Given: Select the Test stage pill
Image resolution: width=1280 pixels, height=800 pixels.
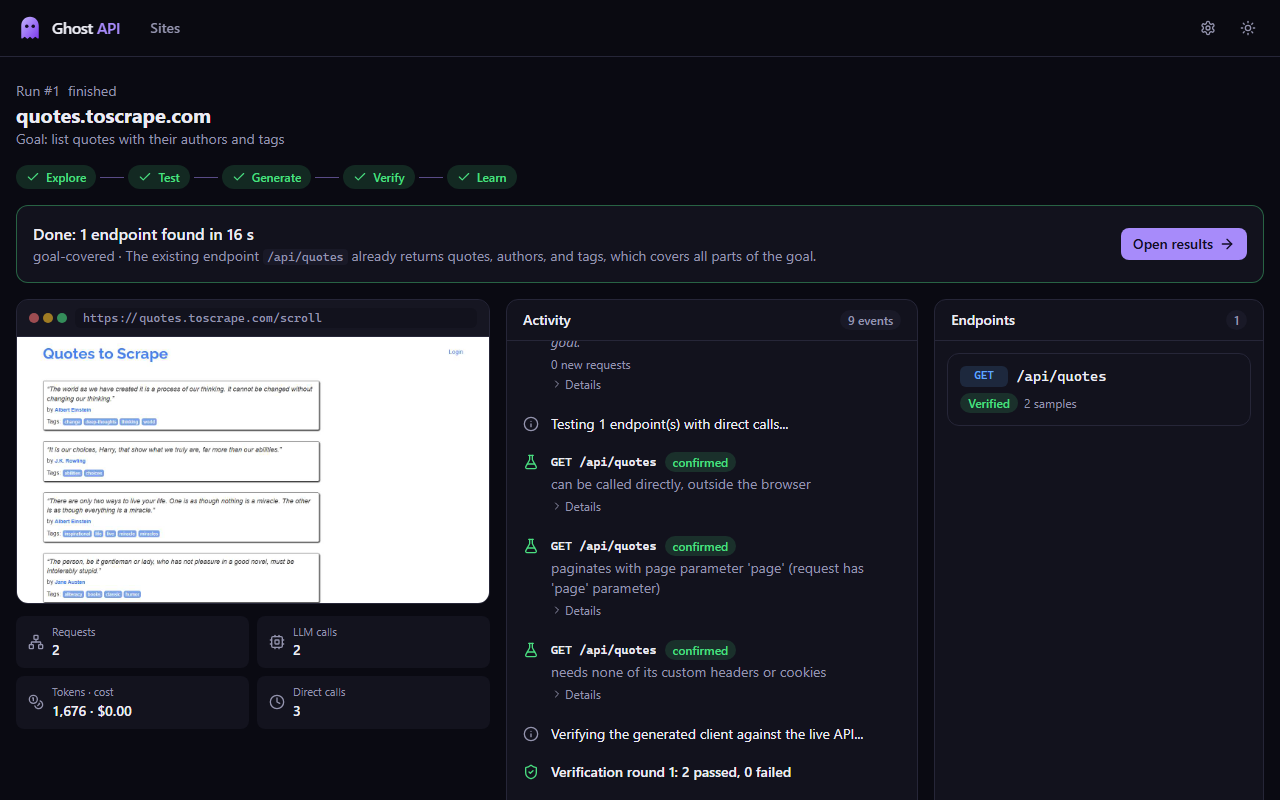Looking at the screenshot, I should tap(159, 177).
